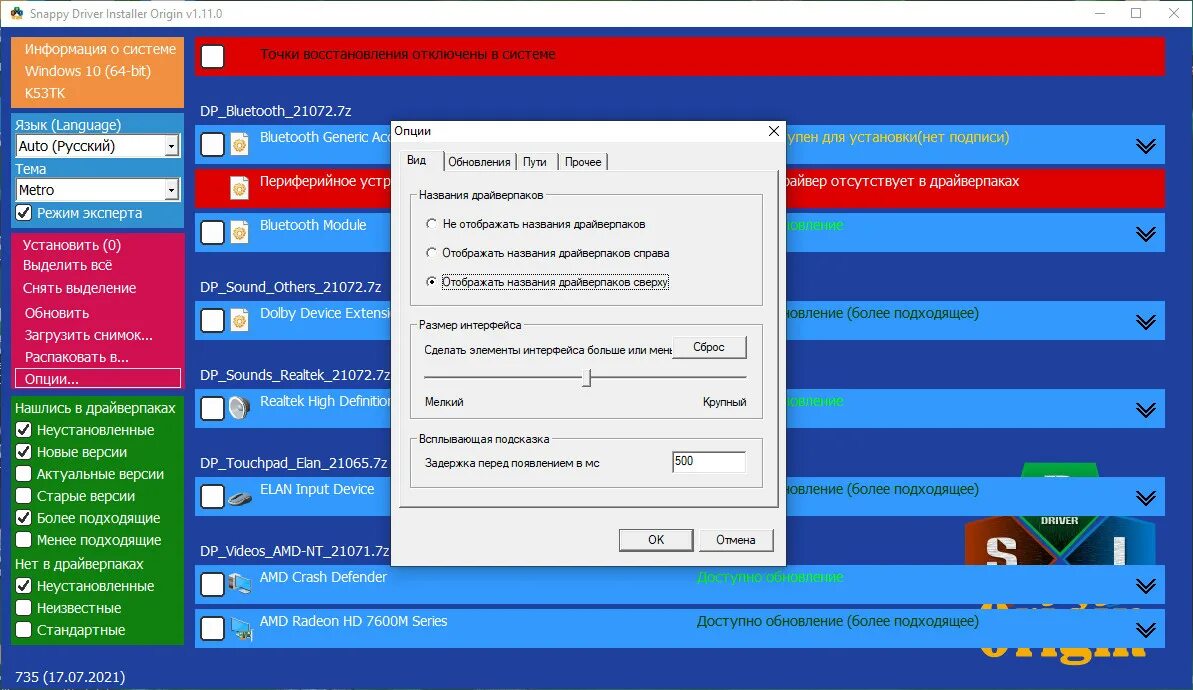Click Загрузить снимок... in the sidebar

tap(88, 335)
